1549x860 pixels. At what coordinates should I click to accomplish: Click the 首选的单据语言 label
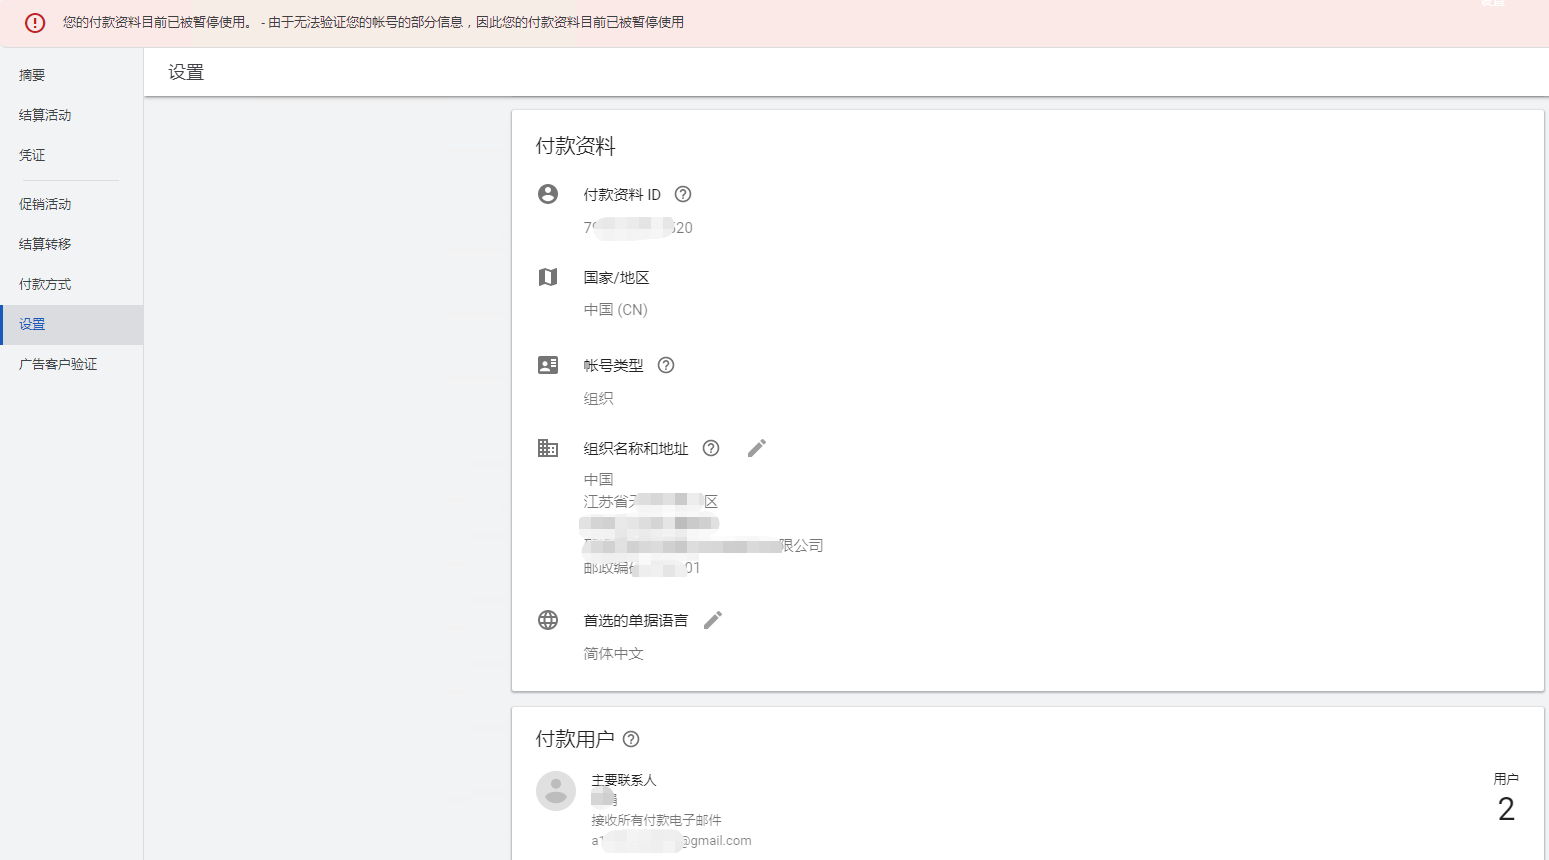click(636, 620)
